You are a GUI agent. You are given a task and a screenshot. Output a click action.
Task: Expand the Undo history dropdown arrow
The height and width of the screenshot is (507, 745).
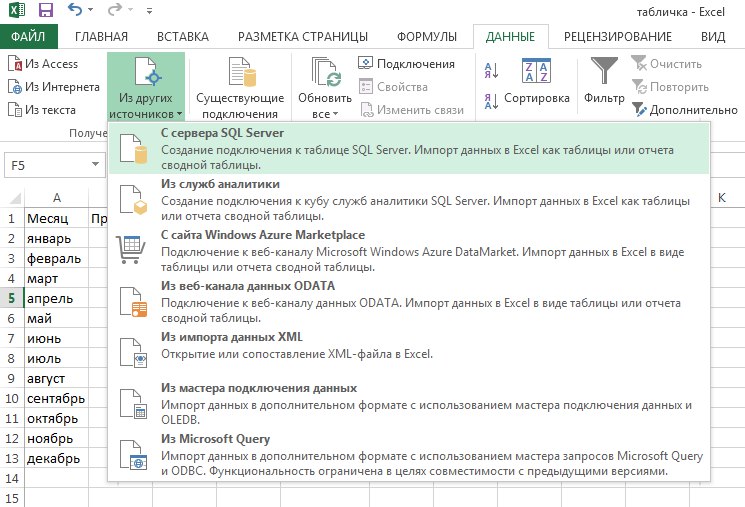point(90,10)
